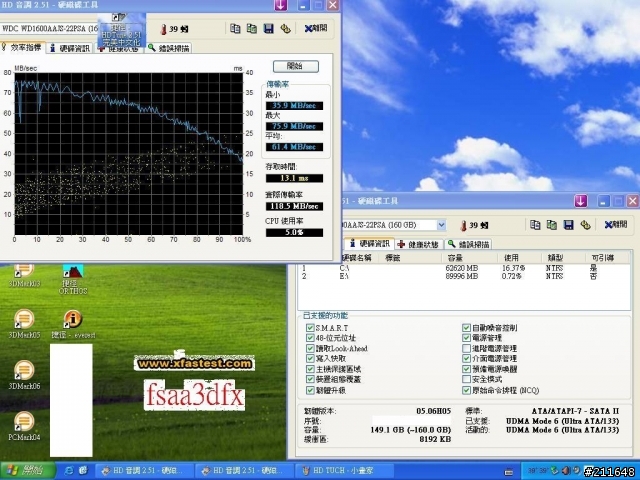Switch to the 效率指標 benchmark tab
640x480 pixels.
coord(22,47)
